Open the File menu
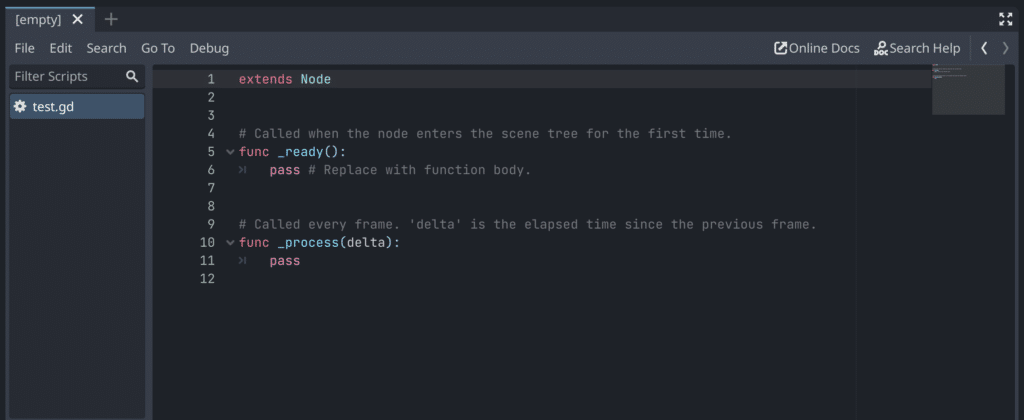 pos(25,48)
